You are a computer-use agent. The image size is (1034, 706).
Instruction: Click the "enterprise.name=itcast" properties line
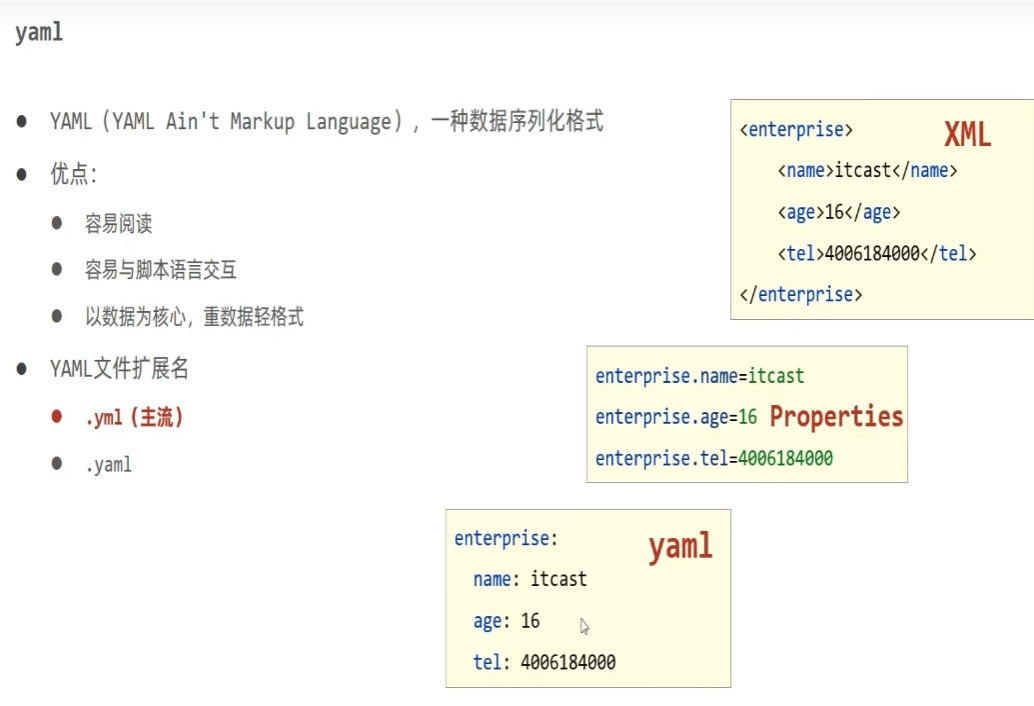pos(699,377)
